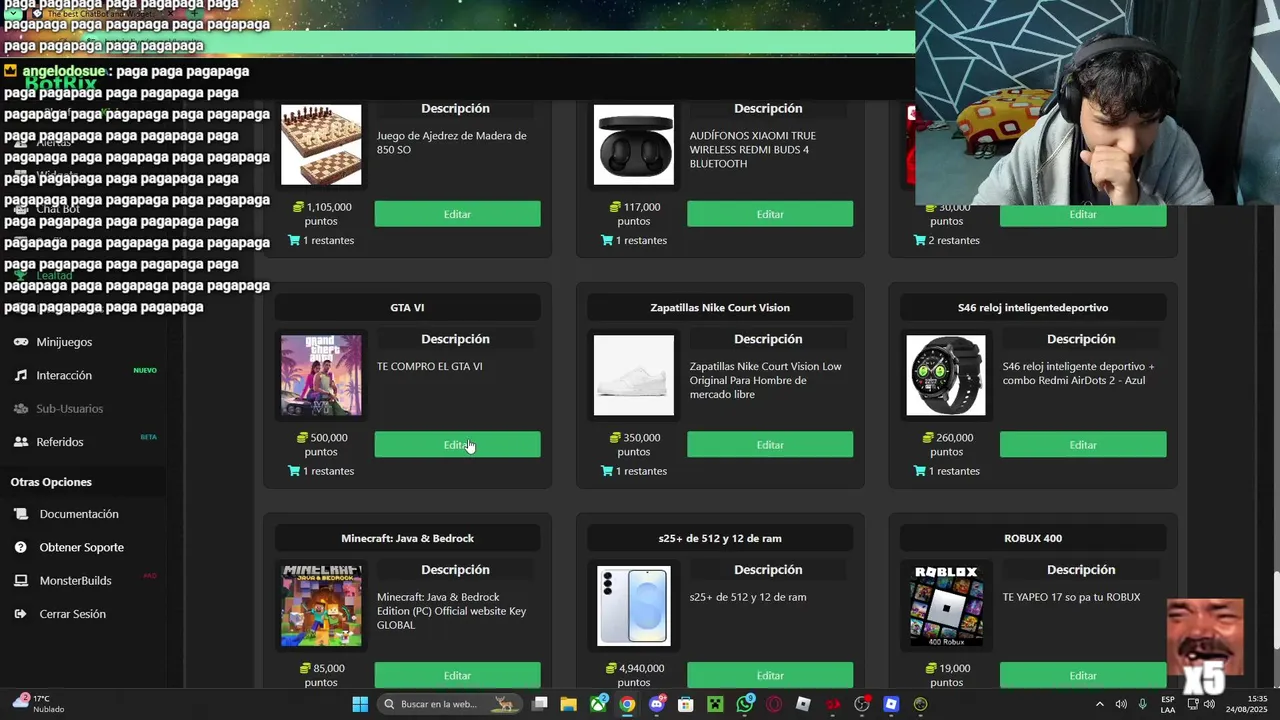Open Sub-Usuarios menu item
The height and width of the screenshot is (720, 1280).
(69, 408)
